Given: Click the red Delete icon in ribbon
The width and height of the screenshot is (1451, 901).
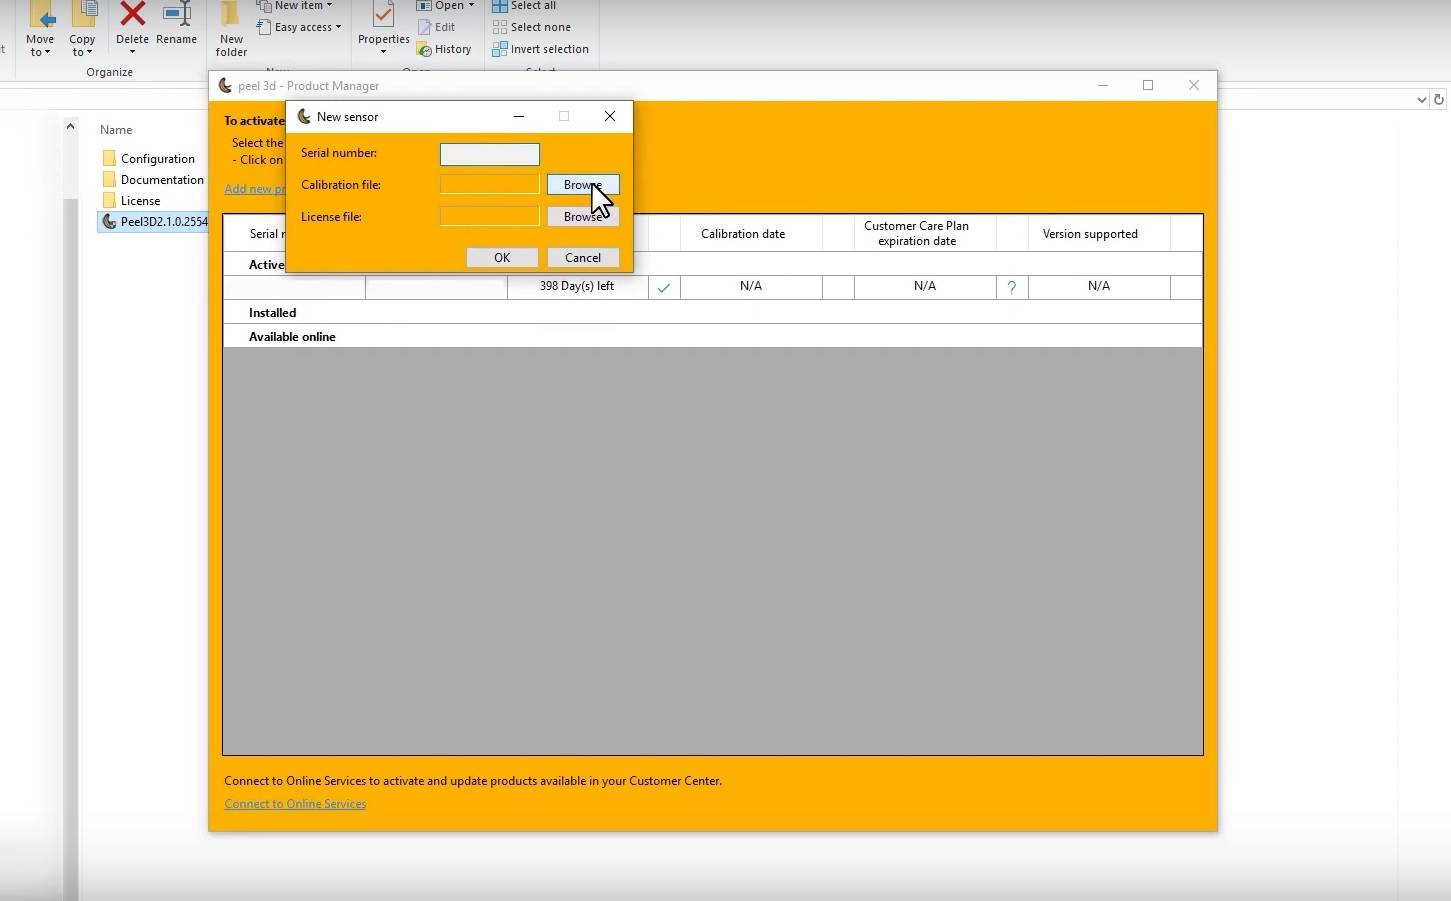Looking at the screenshot, I should tap(132, 17).
